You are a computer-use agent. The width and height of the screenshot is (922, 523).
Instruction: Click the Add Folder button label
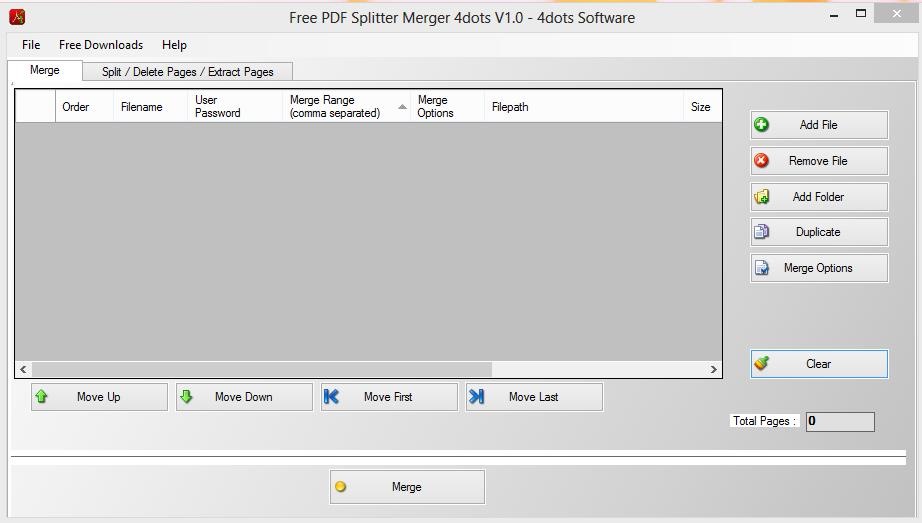818,196
